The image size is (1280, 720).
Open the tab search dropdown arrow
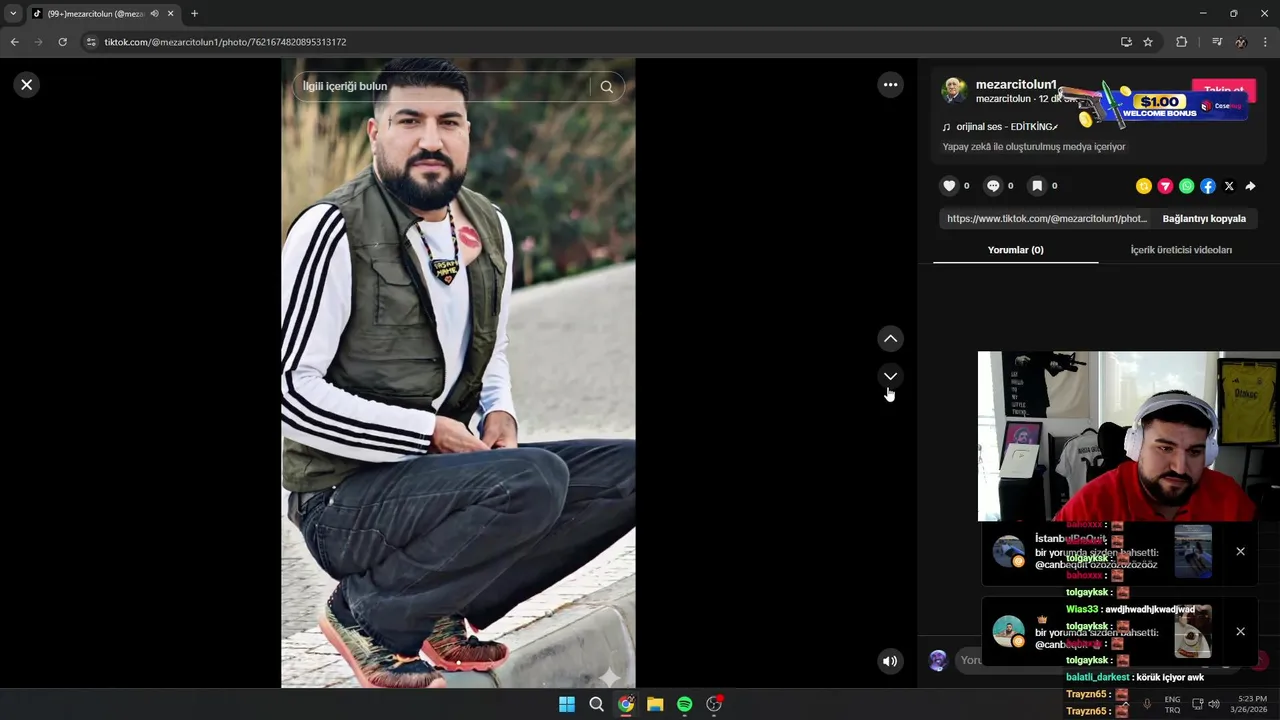[x=13, y=14]
